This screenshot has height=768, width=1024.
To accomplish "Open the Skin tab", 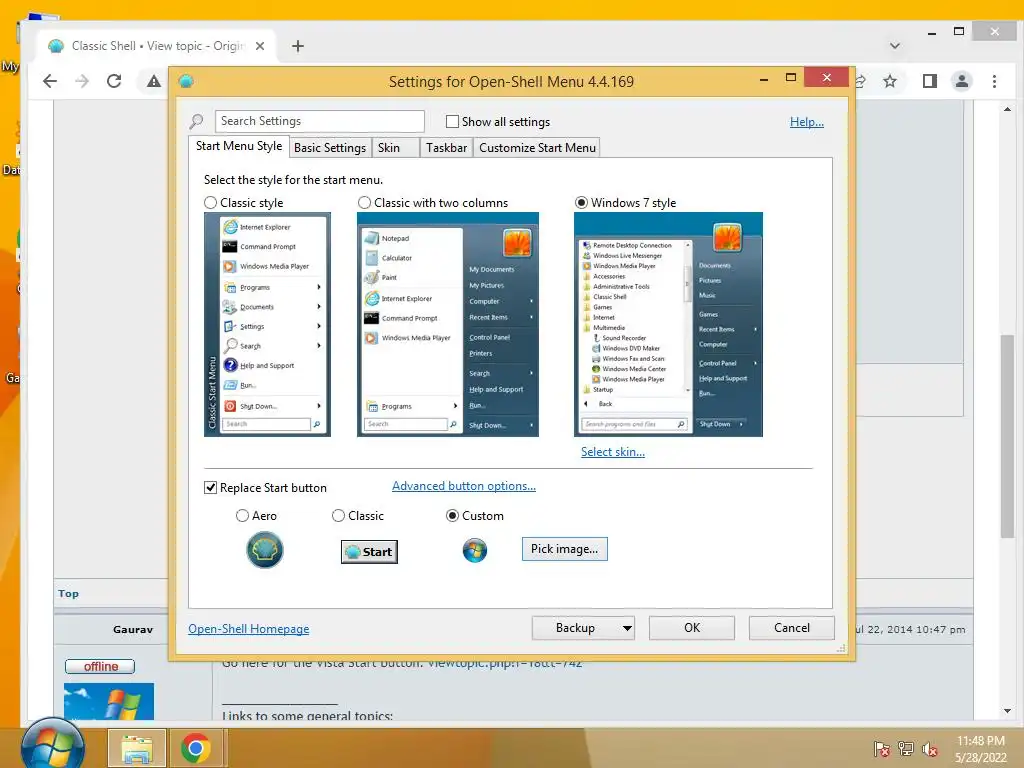I will coord(395,148).
